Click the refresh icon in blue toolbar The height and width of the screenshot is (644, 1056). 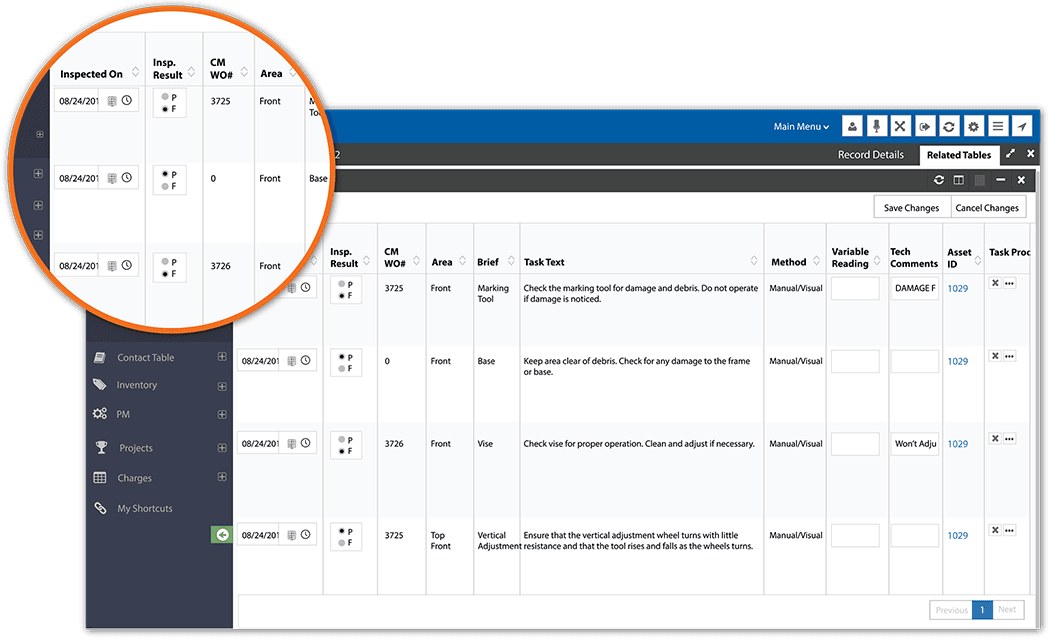tap(949, 126)
